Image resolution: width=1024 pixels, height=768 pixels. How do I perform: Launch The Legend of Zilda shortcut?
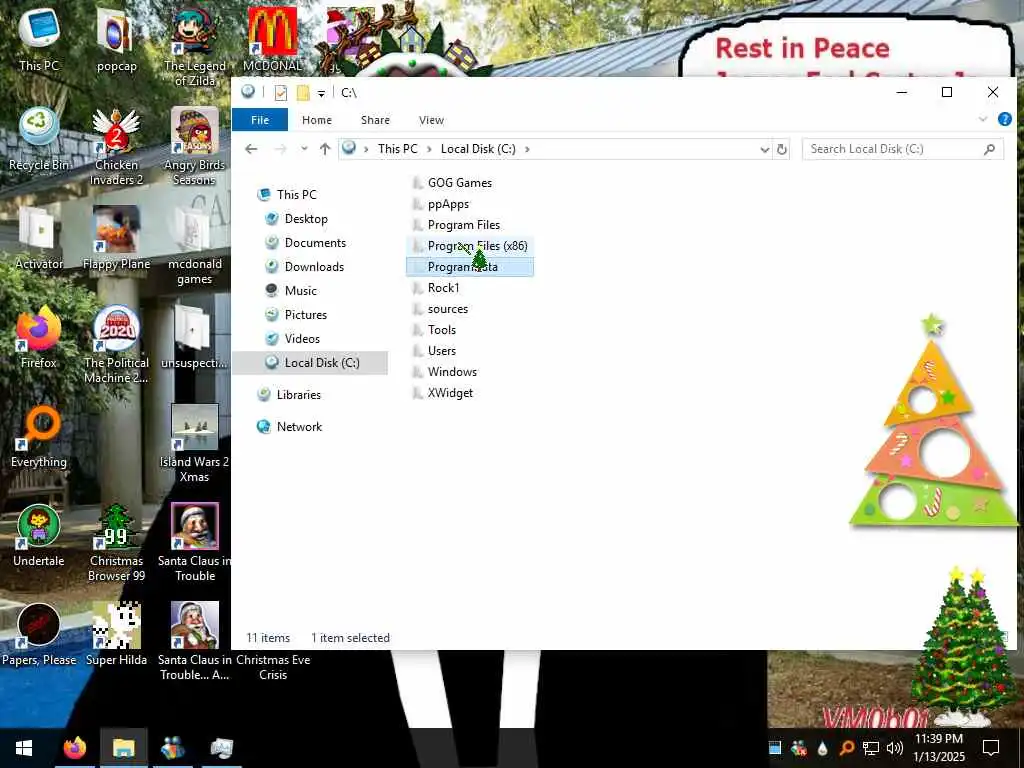[194, 46]
